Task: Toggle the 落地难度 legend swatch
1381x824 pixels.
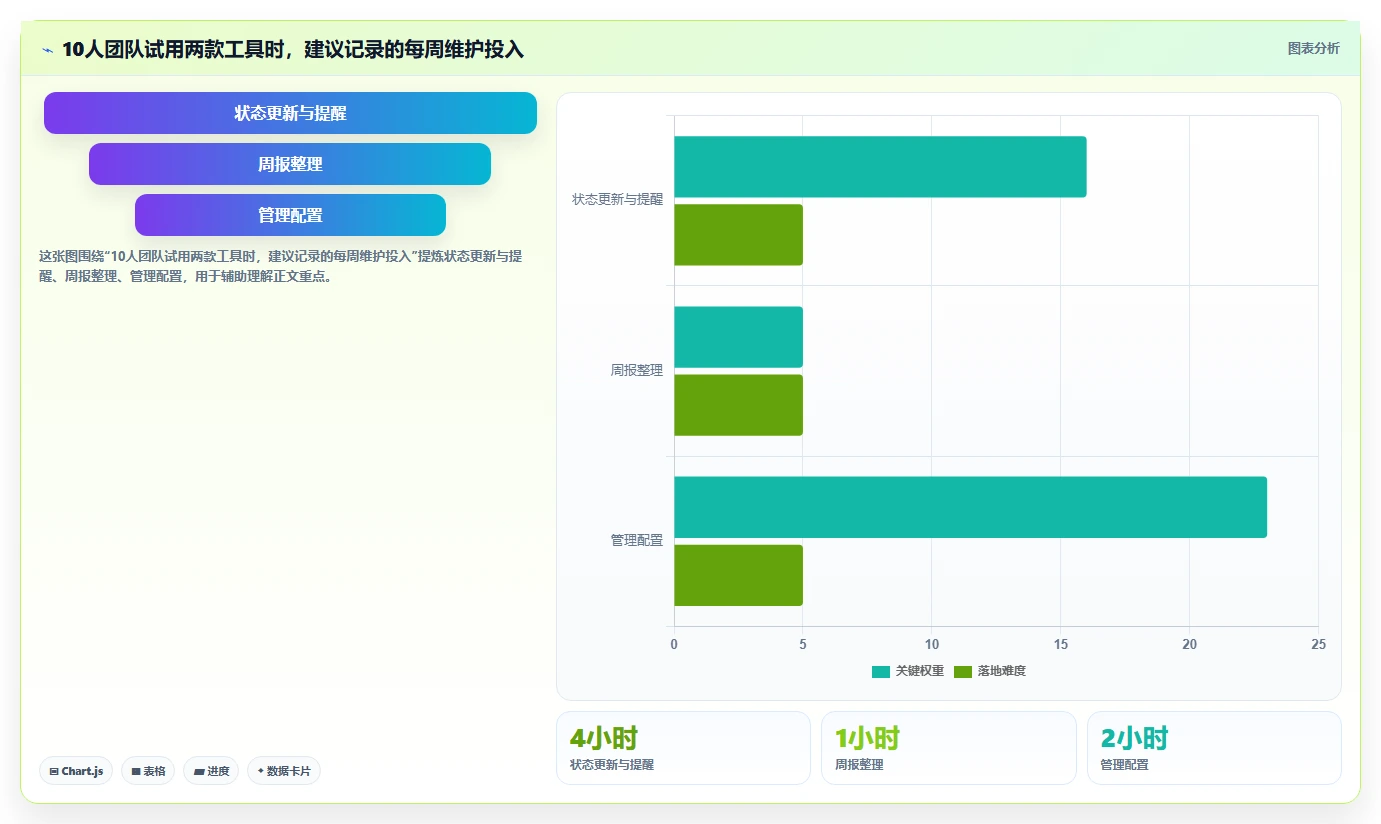Action: coord(963,671)
